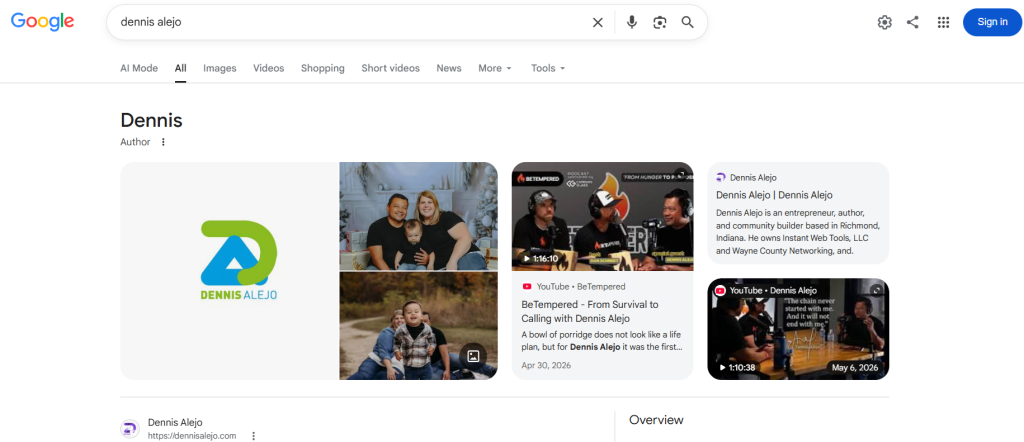Open Google Lens image search icon
The height and width of the screenshot is (442, 1024).
(x=660, y=22)
